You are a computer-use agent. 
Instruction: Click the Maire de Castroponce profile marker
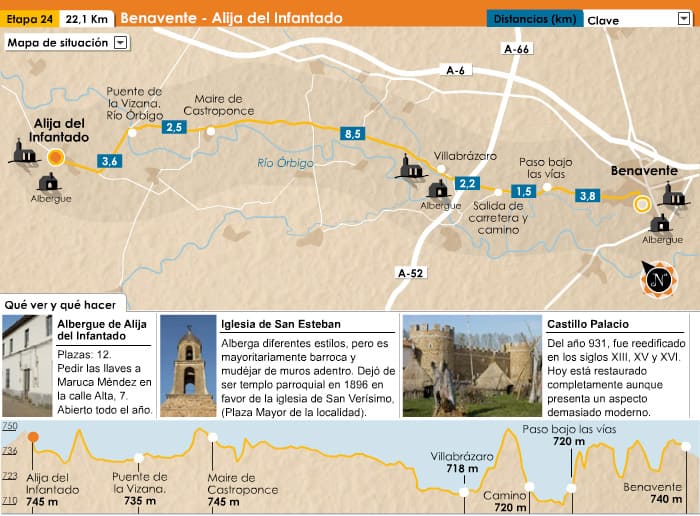pos(212,437)
